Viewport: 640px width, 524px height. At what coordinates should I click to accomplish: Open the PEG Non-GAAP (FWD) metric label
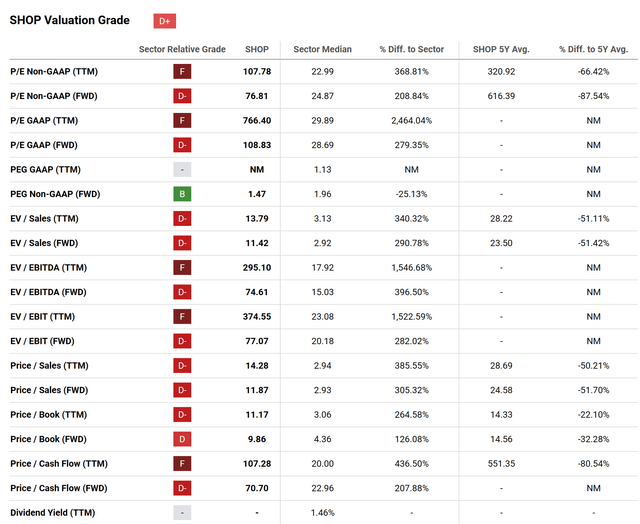click(56, 194)
